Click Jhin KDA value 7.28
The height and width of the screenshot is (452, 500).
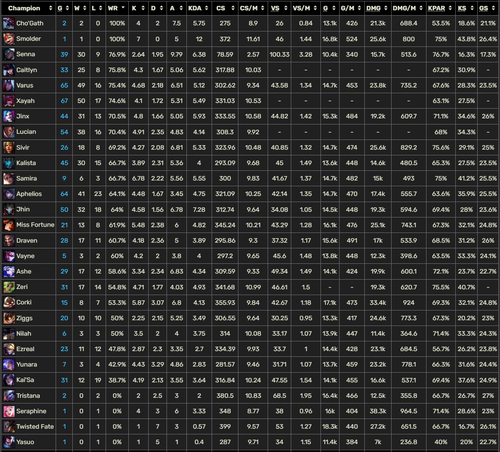(199, 210)
